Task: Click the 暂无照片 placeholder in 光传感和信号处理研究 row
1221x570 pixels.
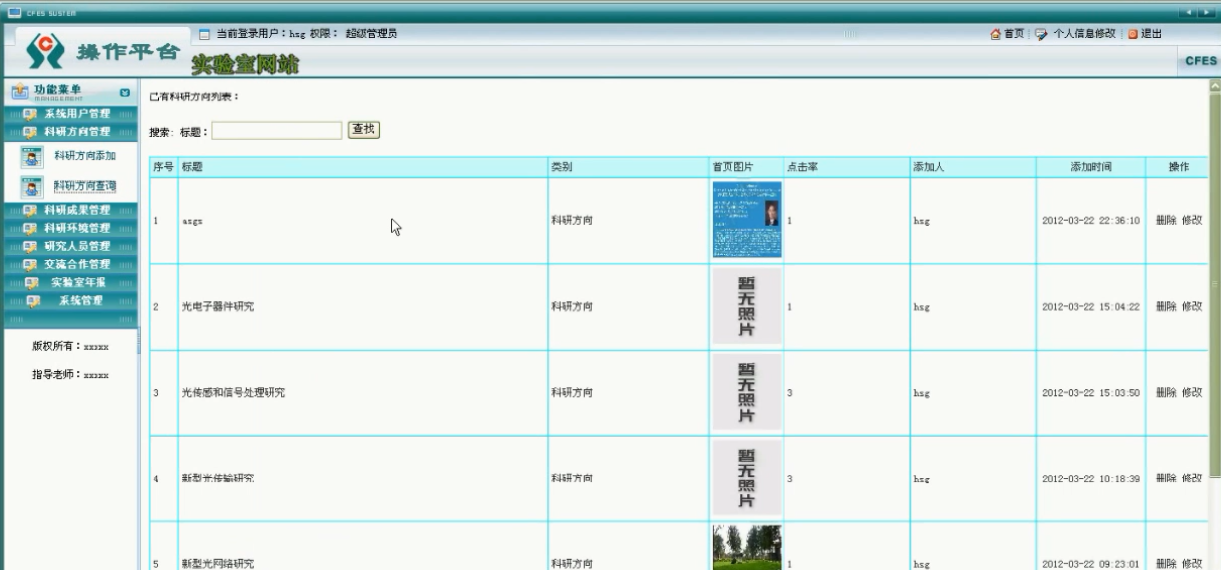Action: (x=747, y=392)
